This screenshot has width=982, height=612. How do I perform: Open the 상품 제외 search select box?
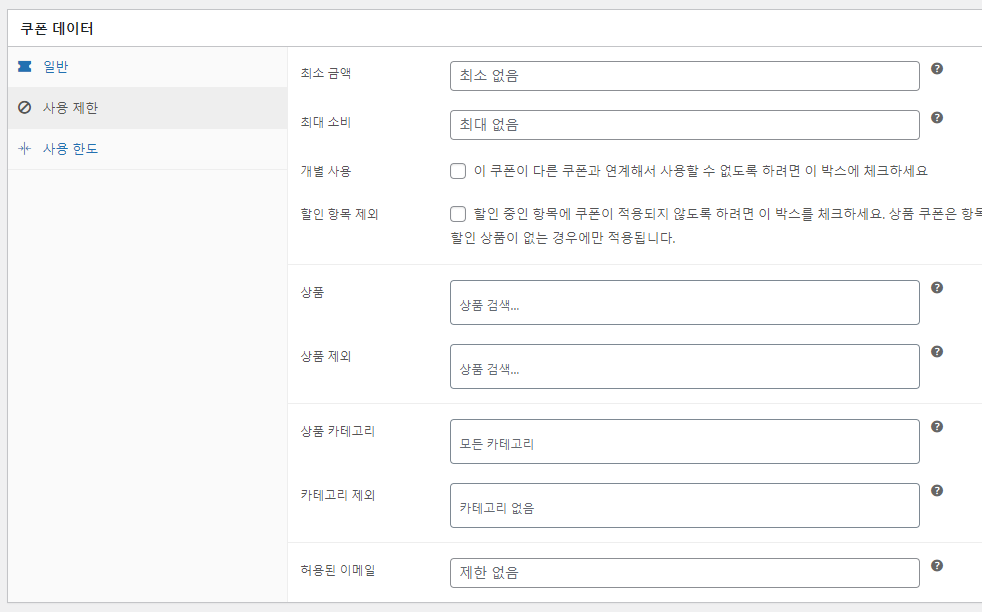pyautogui.click(x=685, y=366)
